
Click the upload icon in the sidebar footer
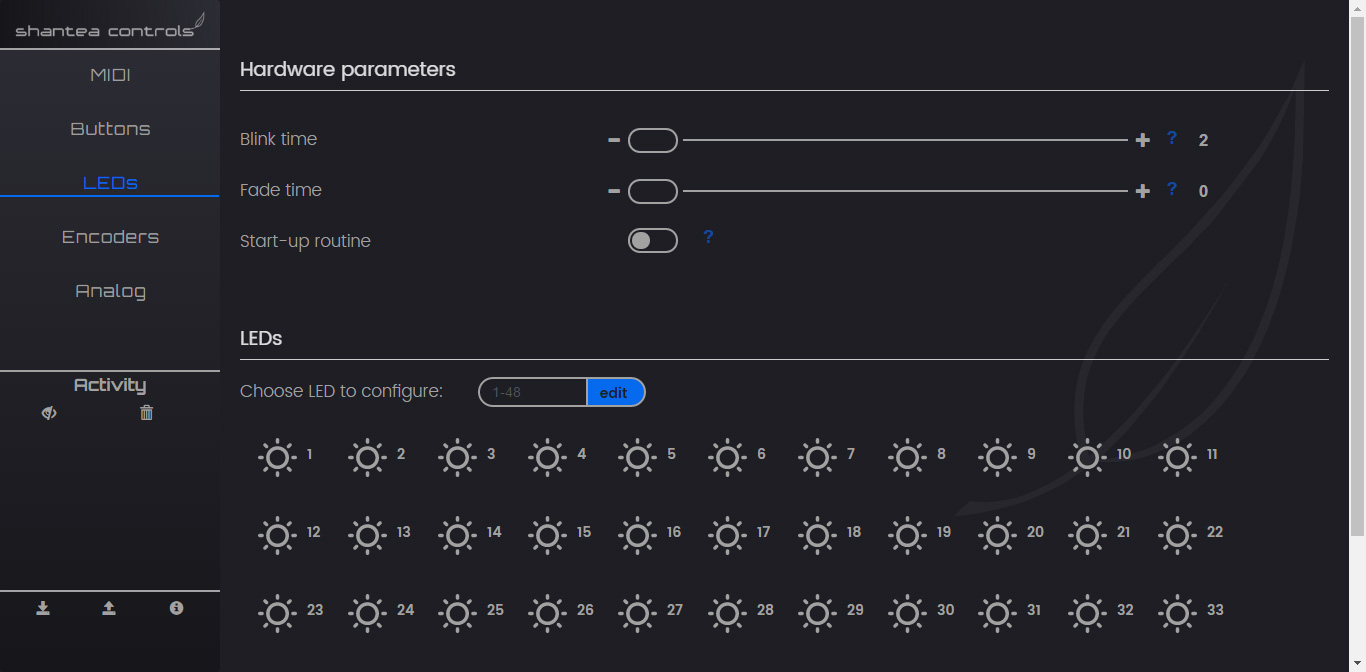click(x=109, y=608)
